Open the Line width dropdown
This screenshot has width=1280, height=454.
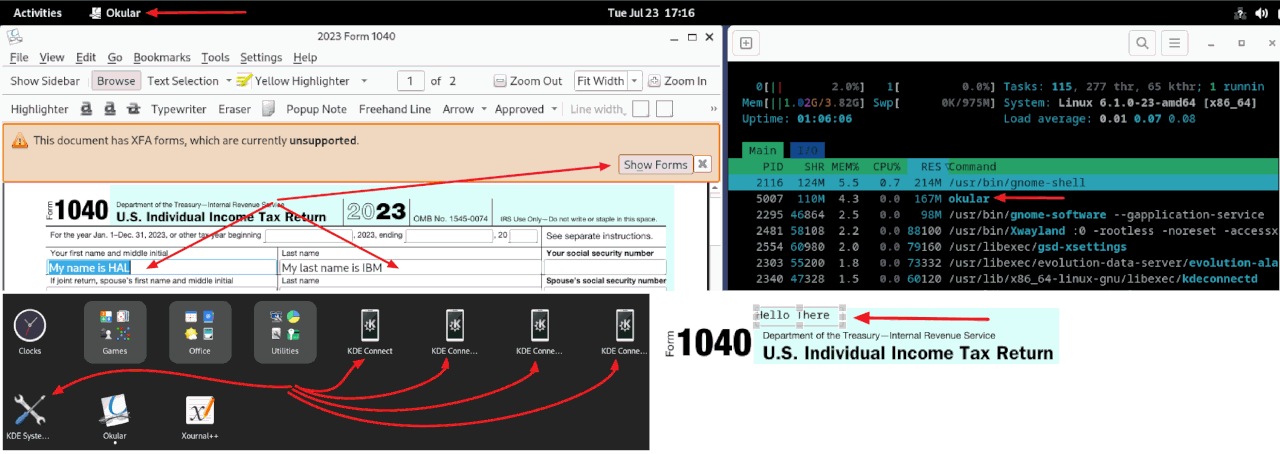[x=597, y=109]
